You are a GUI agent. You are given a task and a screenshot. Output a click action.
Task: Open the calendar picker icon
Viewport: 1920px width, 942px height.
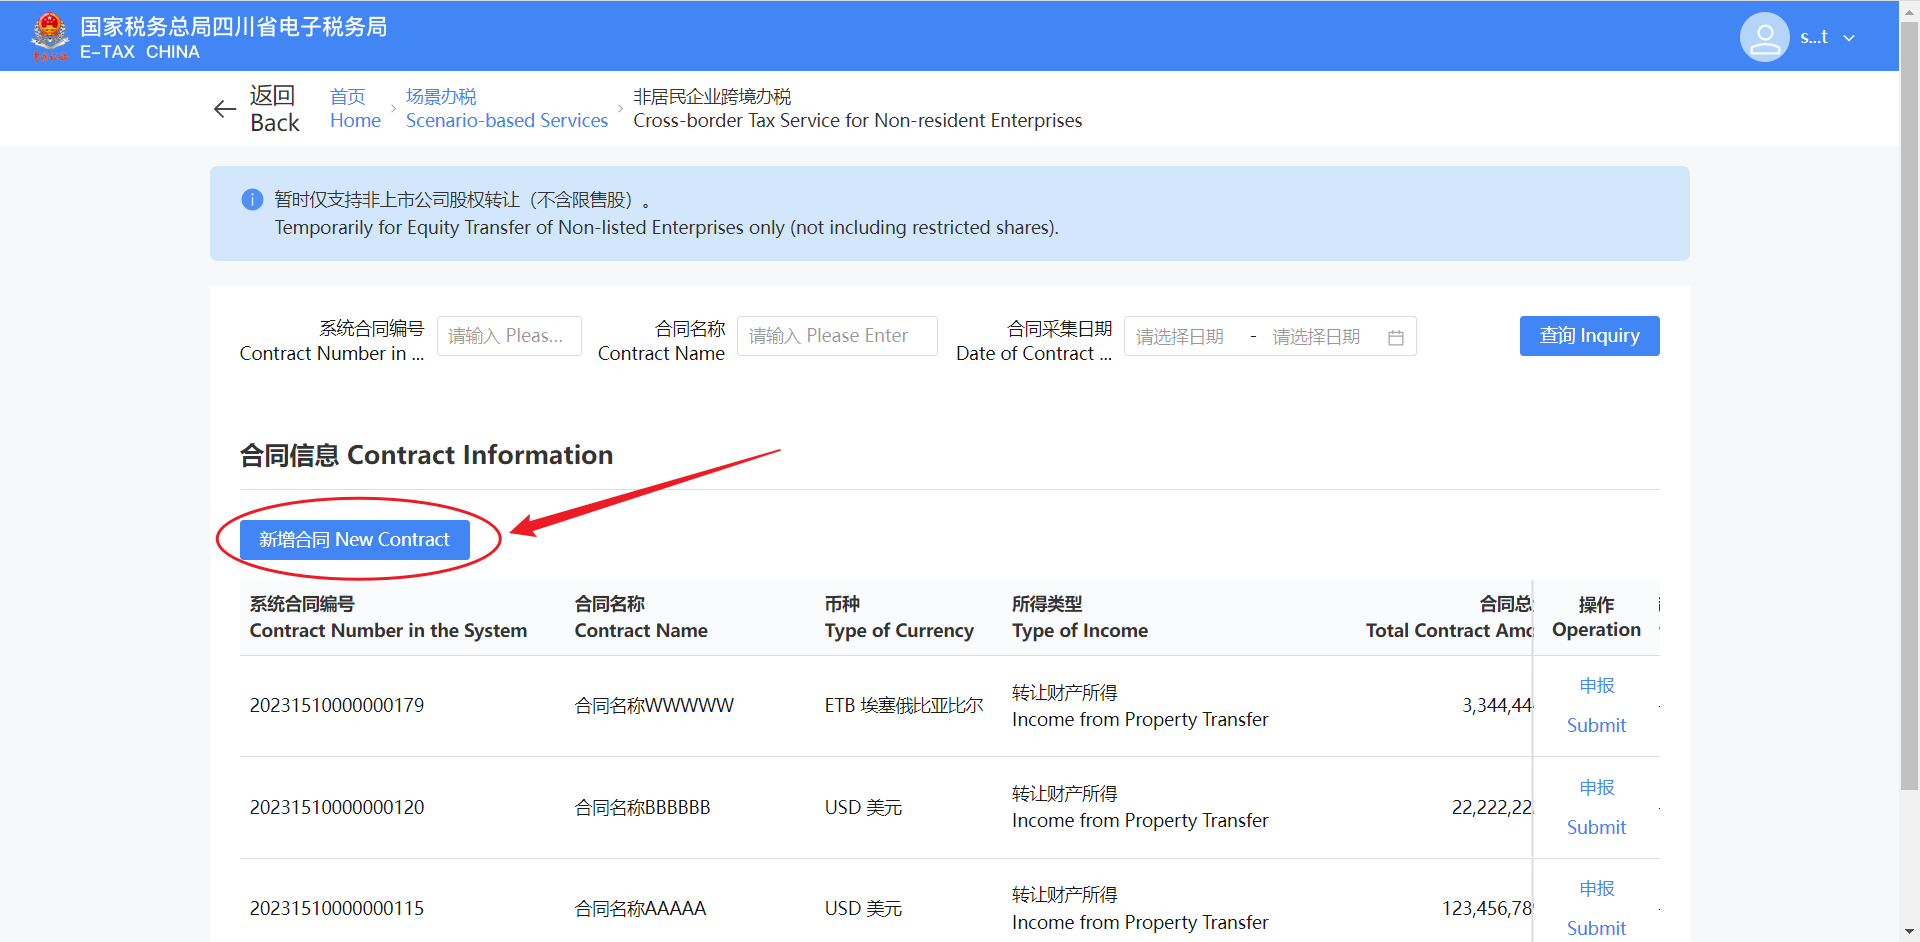tap(1396, 337)
